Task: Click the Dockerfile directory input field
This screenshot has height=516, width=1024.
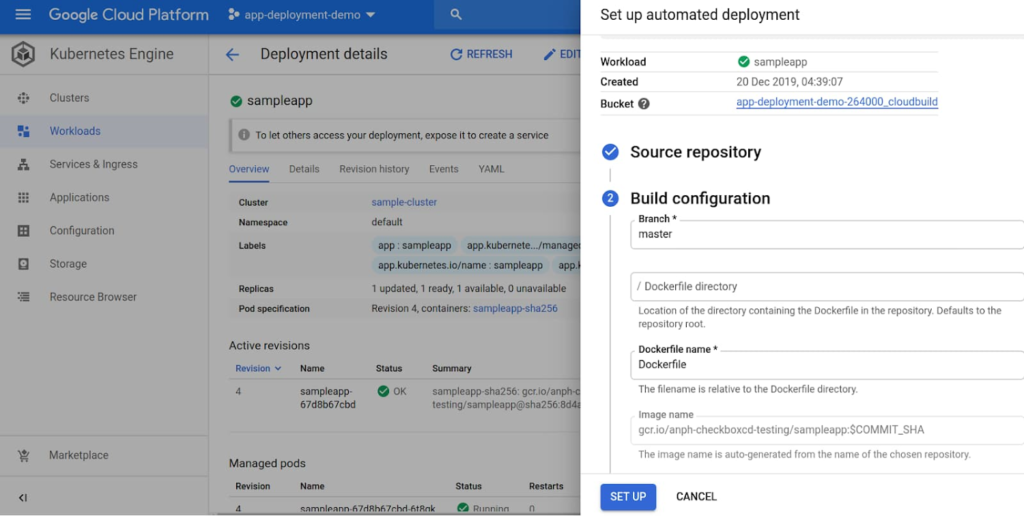Action: 827,287
